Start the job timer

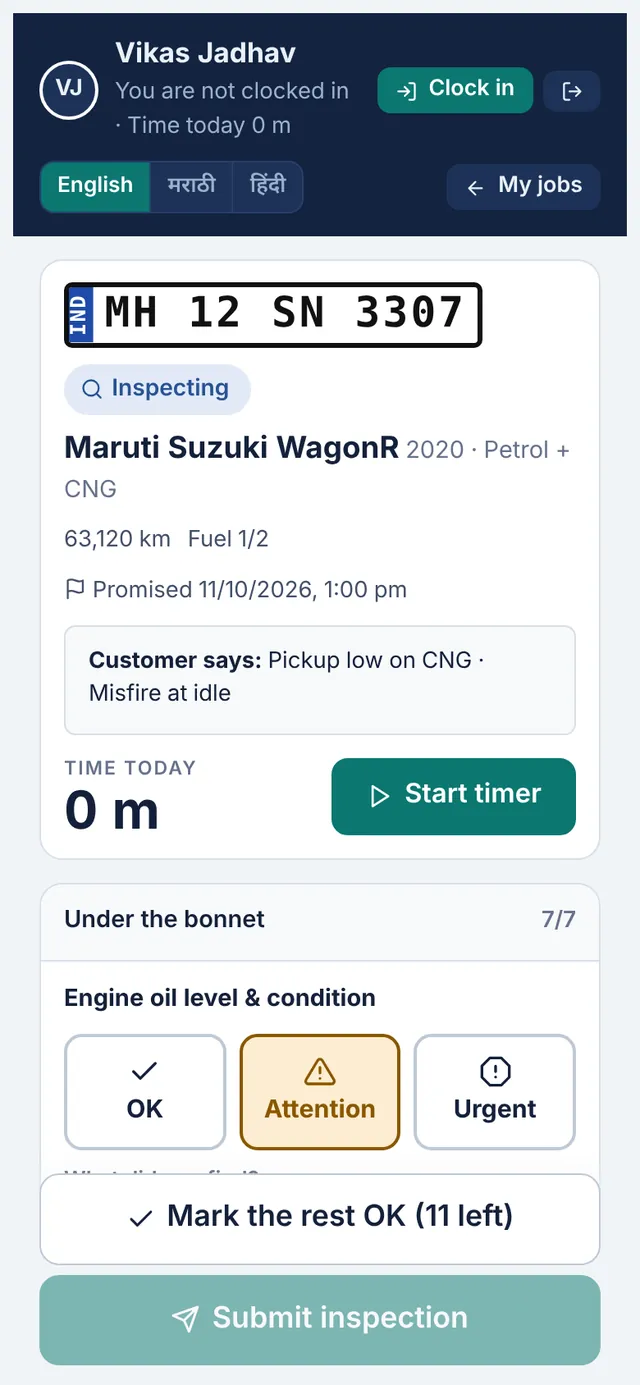click(x=454, y=796)
